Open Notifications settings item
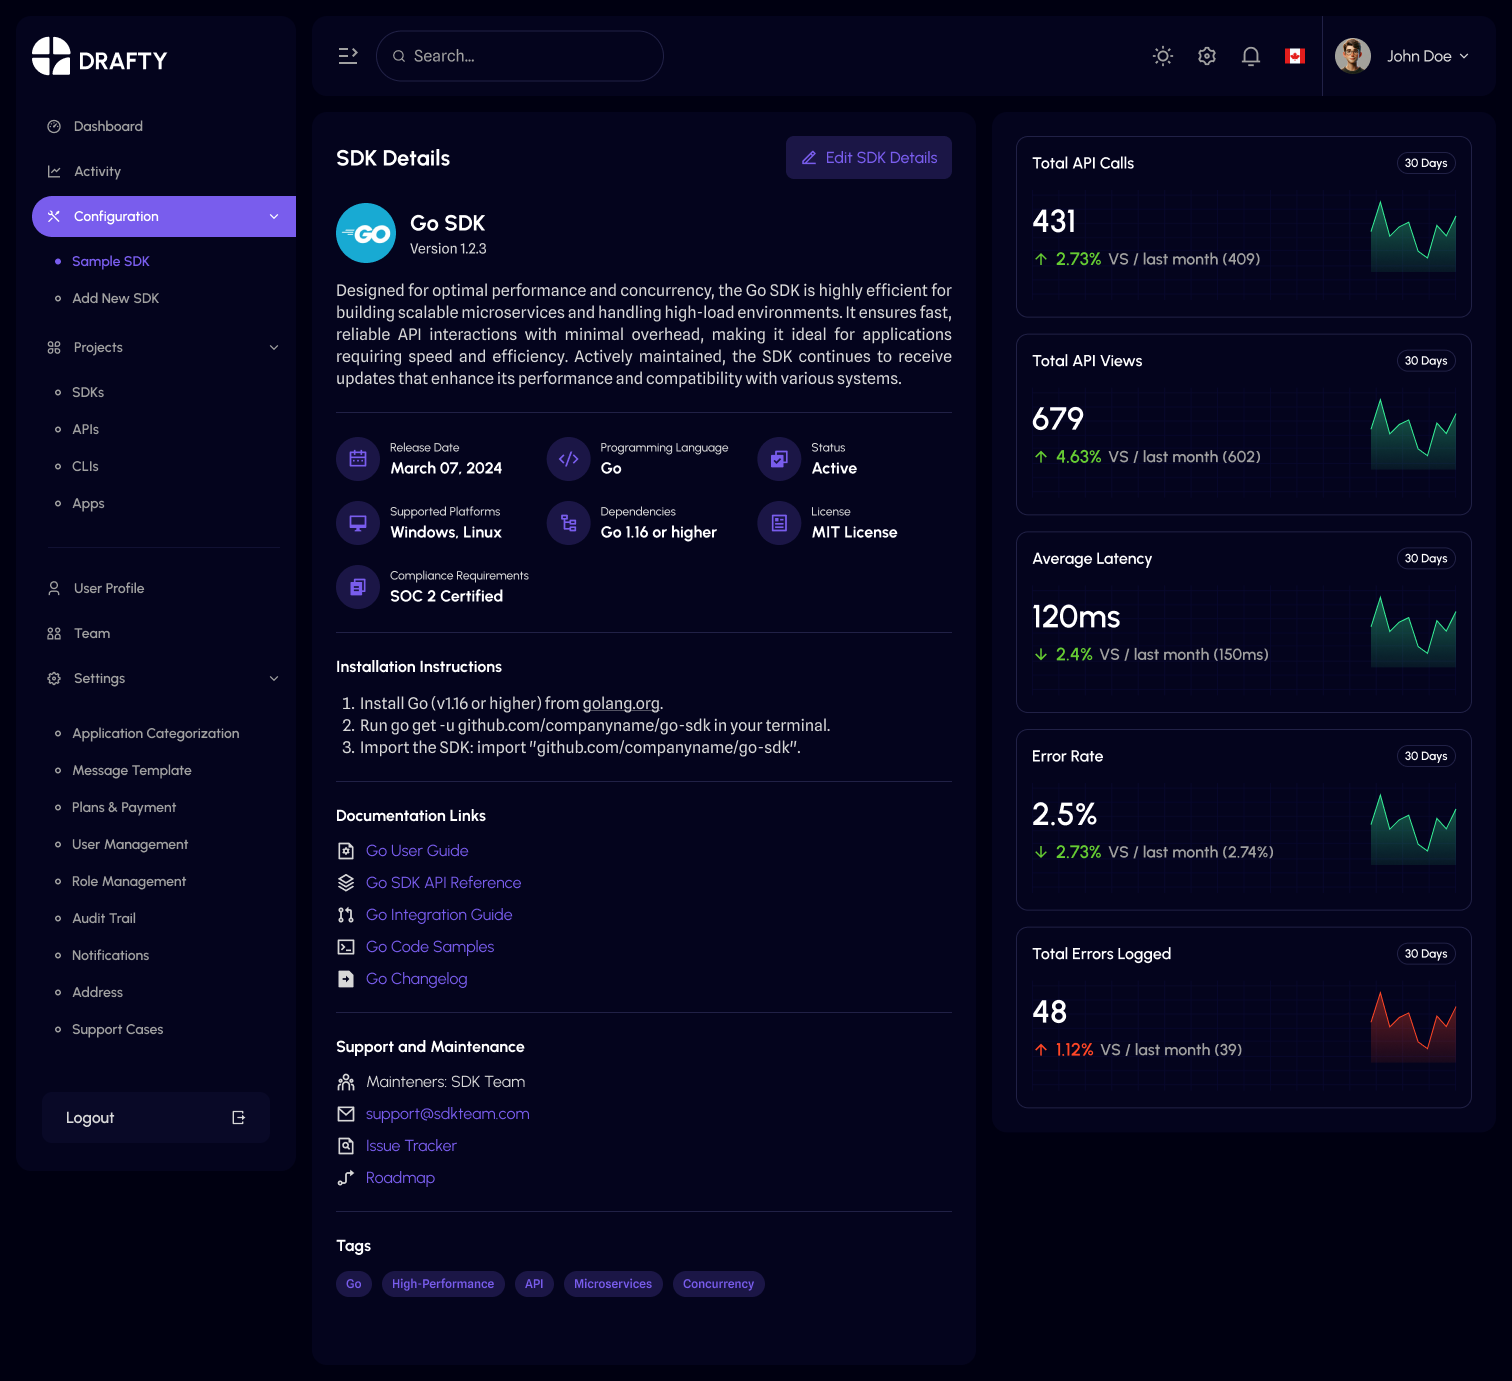The image size is (1512, 1381). pos(110,955)
